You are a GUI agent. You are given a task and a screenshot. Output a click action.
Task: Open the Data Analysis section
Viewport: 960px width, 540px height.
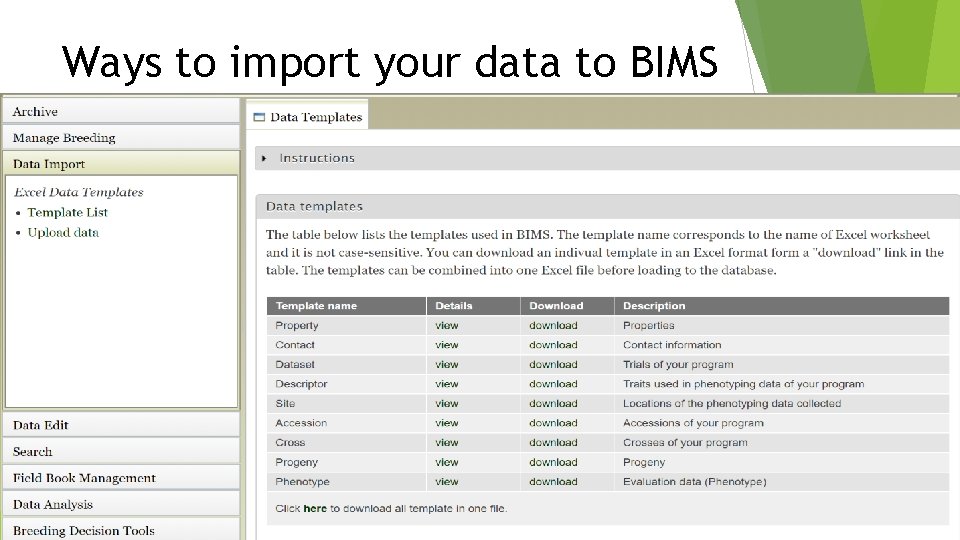(x=121, y=504)
